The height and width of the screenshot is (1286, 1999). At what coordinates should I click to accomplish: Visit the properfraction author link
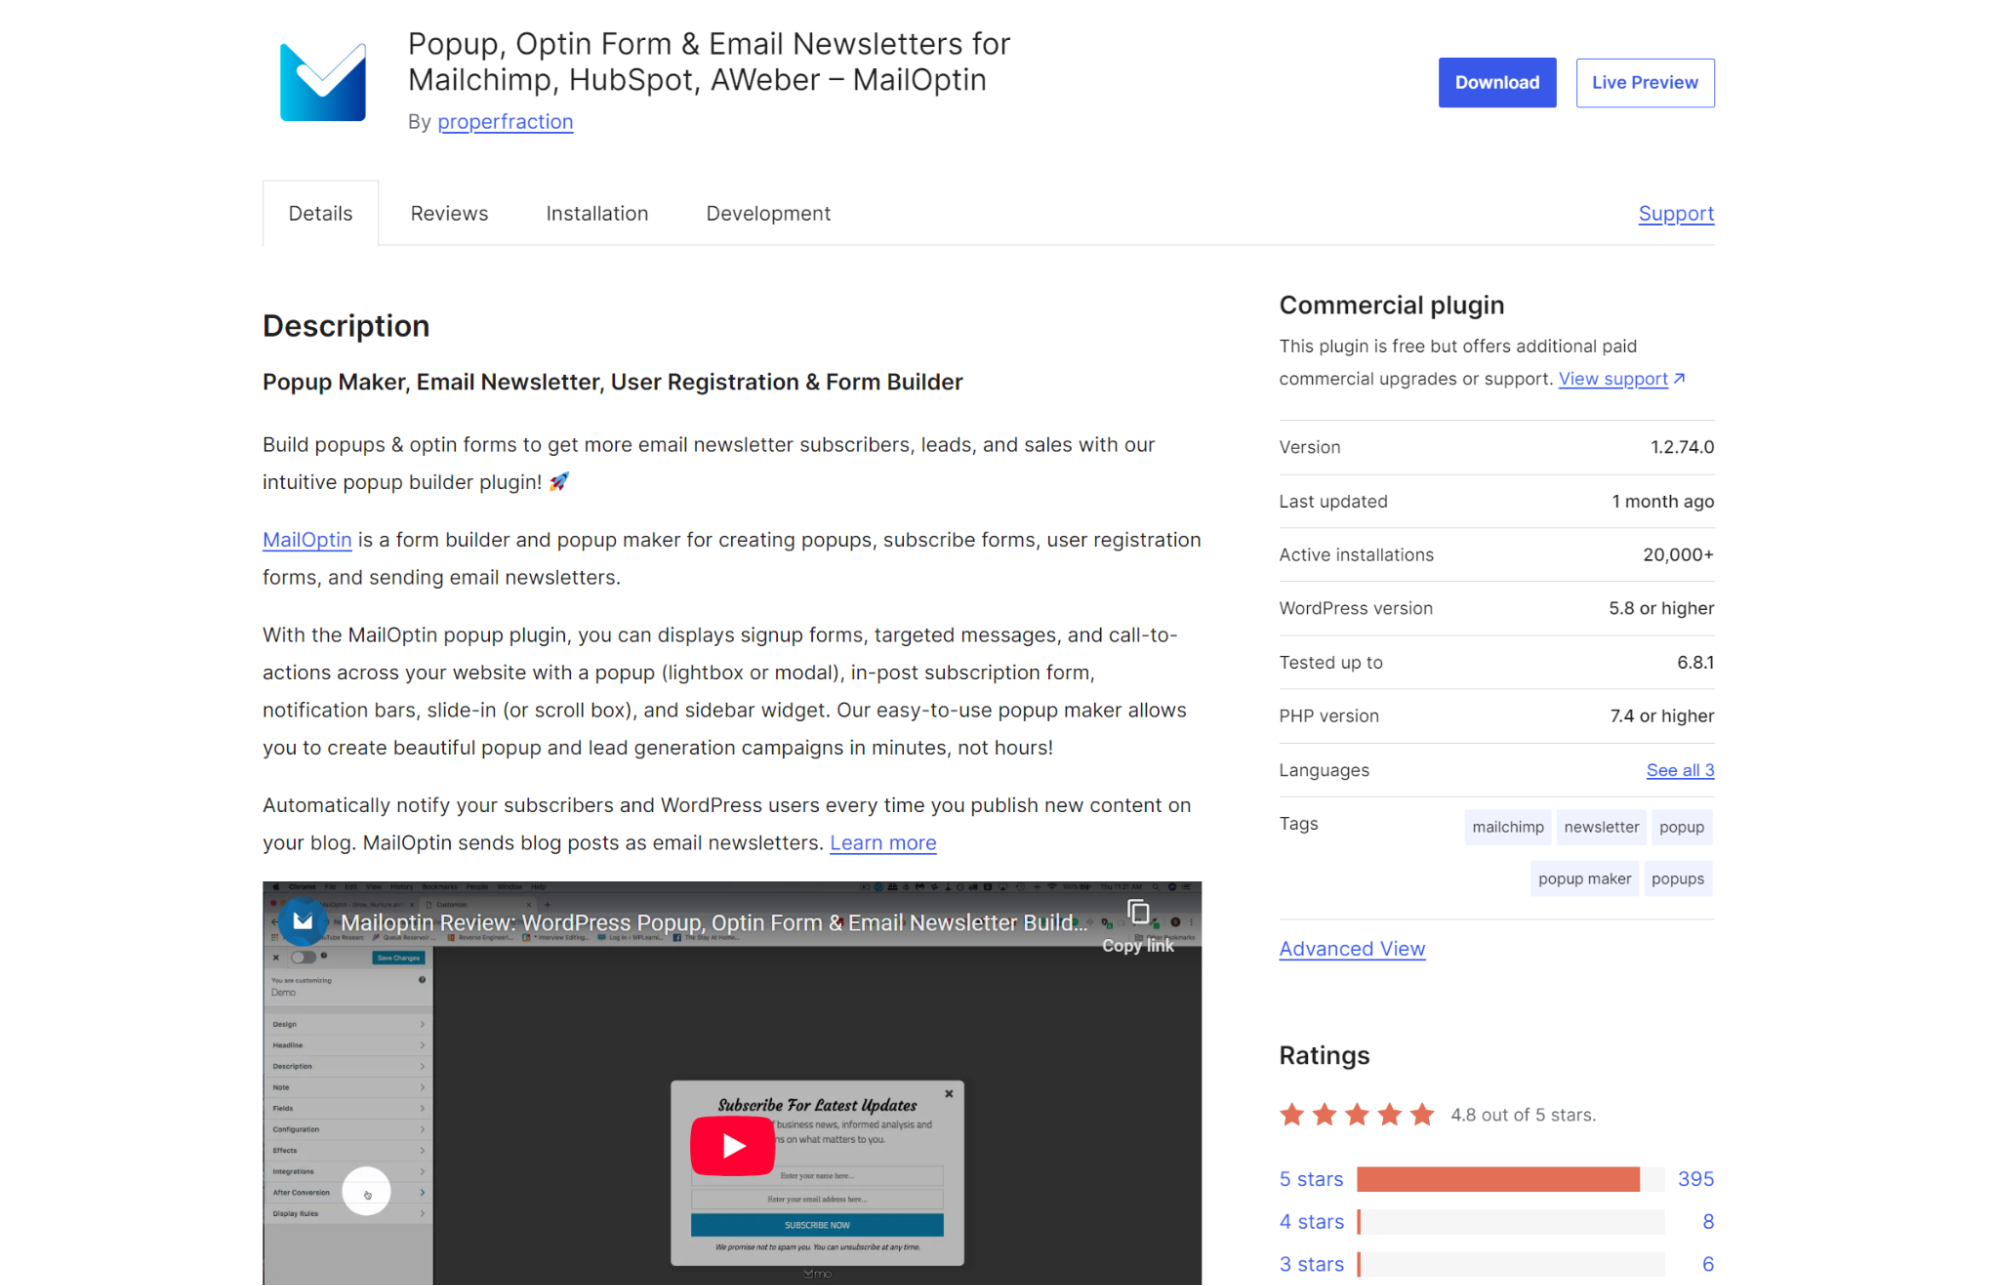pyautogui.click(x=505, y=121)
